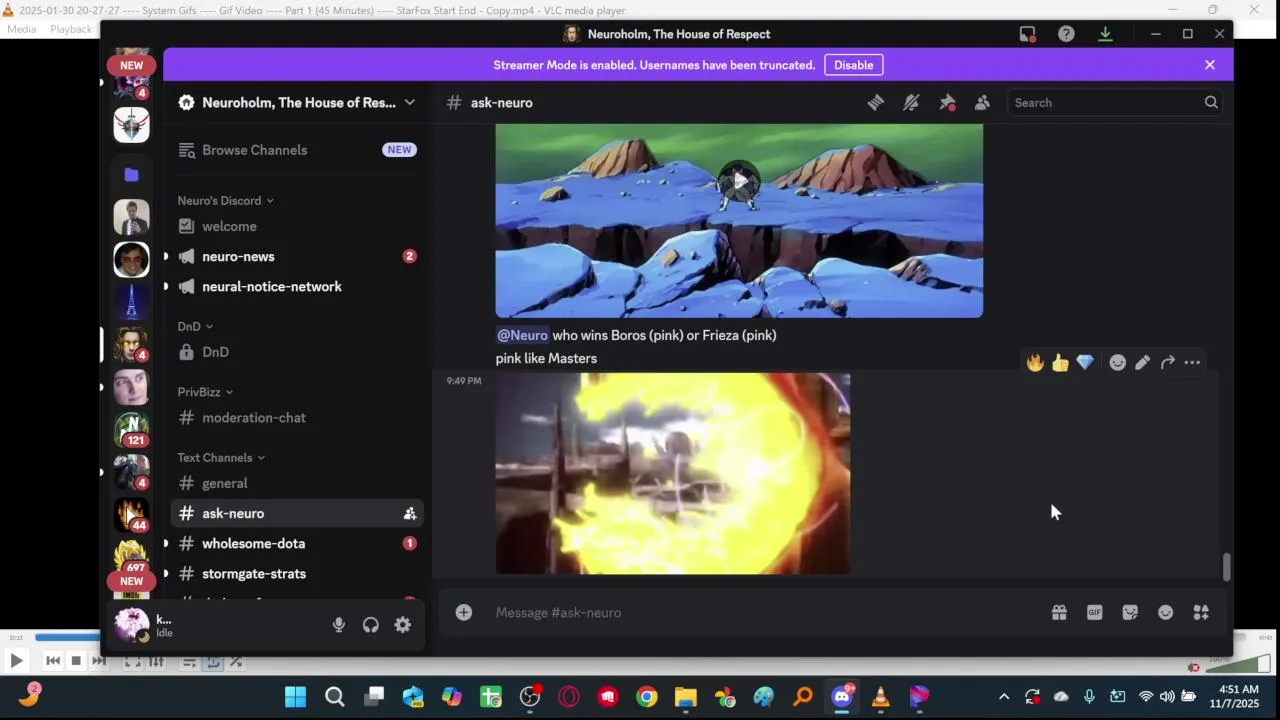This screenshot has width=1280, height=720.
Task: Open wholesome-dota channel
Action: click(x=298, y=543)
